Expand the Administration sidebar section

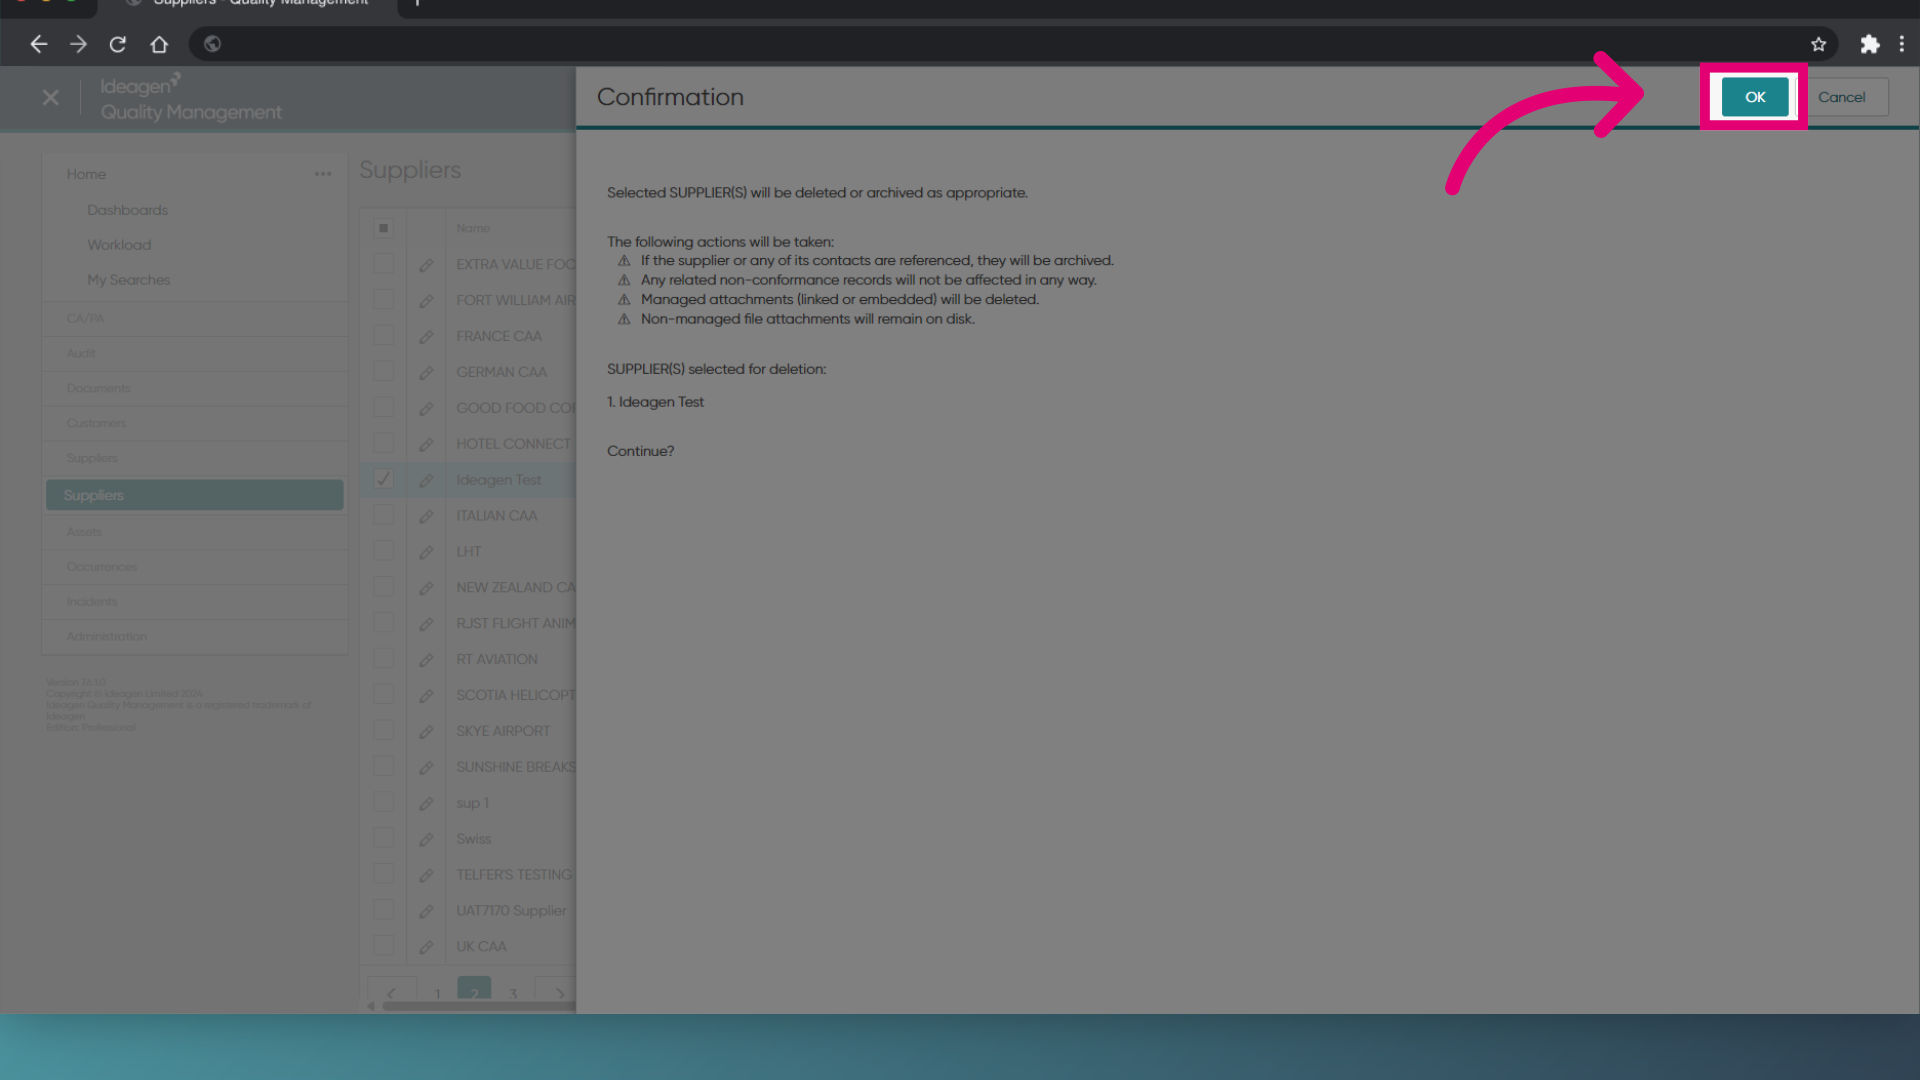[x=195, y=637]
